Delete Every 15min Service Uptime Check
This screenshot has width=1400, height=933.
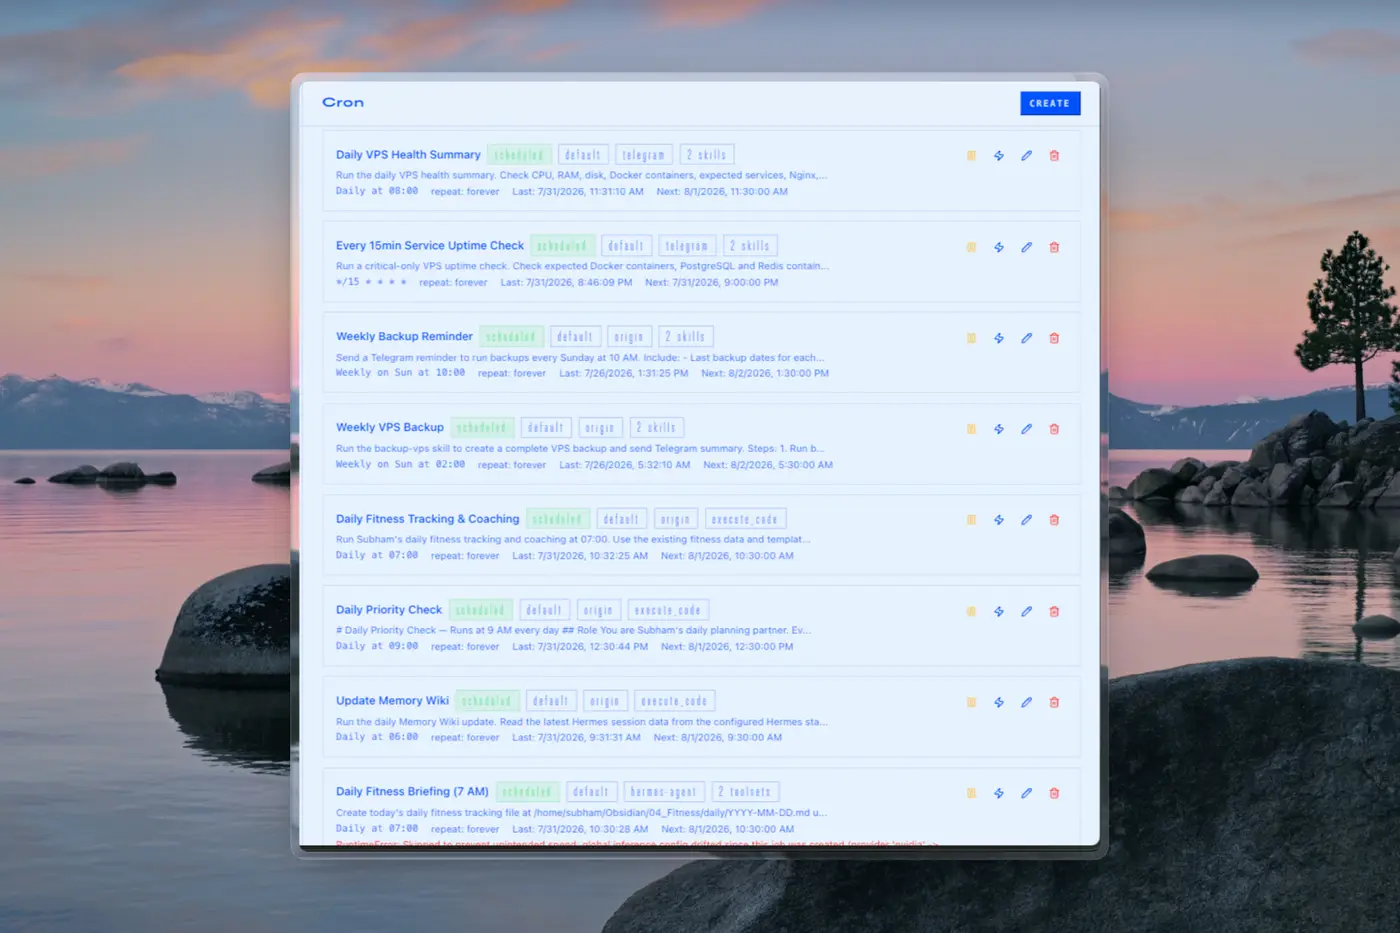click(1054, 247)
